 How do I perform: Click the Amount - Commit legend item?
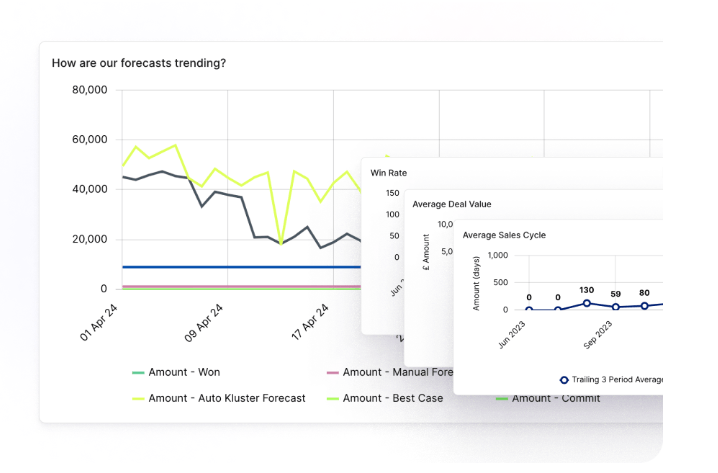(548, 398)
